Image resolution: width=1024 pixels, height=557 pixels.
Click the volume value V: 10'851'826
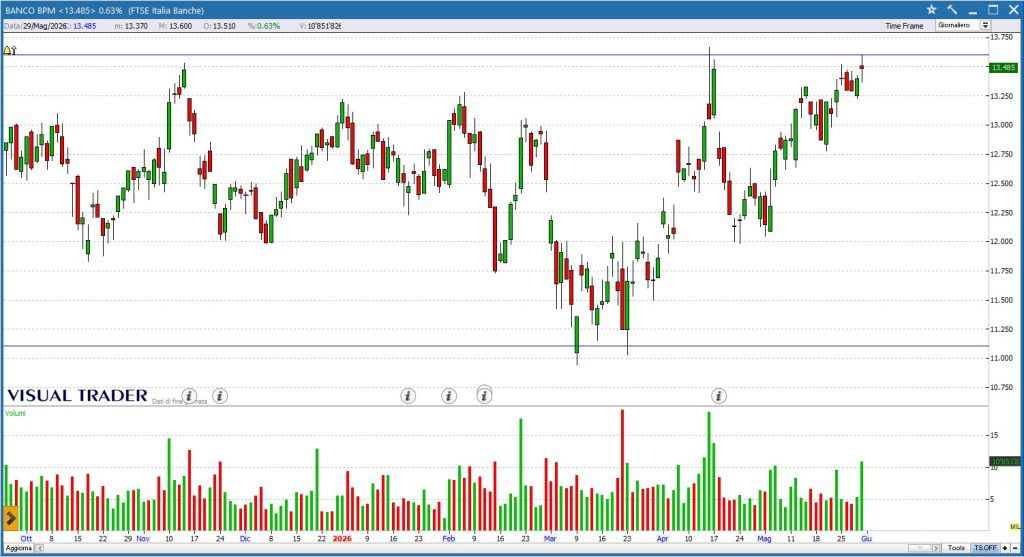(x=320, y=26)
